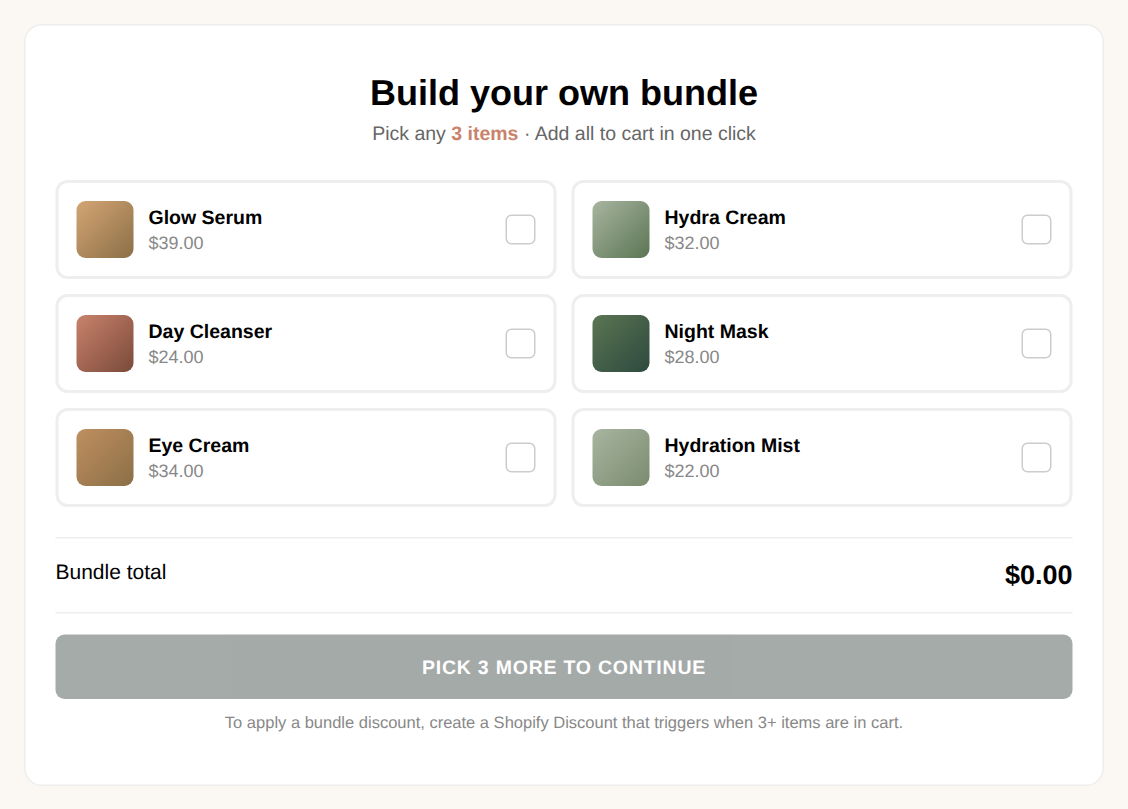The width and height of the screenshot is (1128, 809).
Task: Click the $0.00 bundle total amount
Action: [x=1038, y=575]
